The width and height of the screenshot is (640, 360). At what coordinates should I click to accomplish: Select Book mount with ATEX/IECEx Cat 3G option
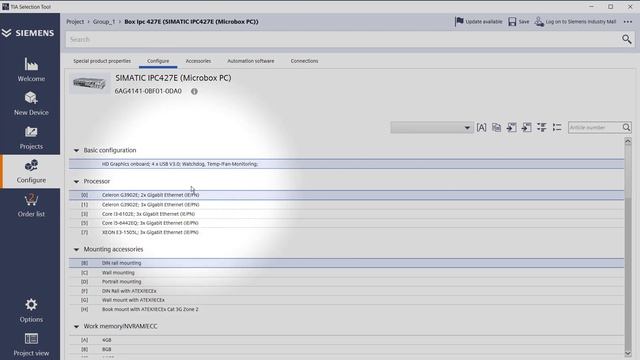pyautogui.click(x=346, y=309)
